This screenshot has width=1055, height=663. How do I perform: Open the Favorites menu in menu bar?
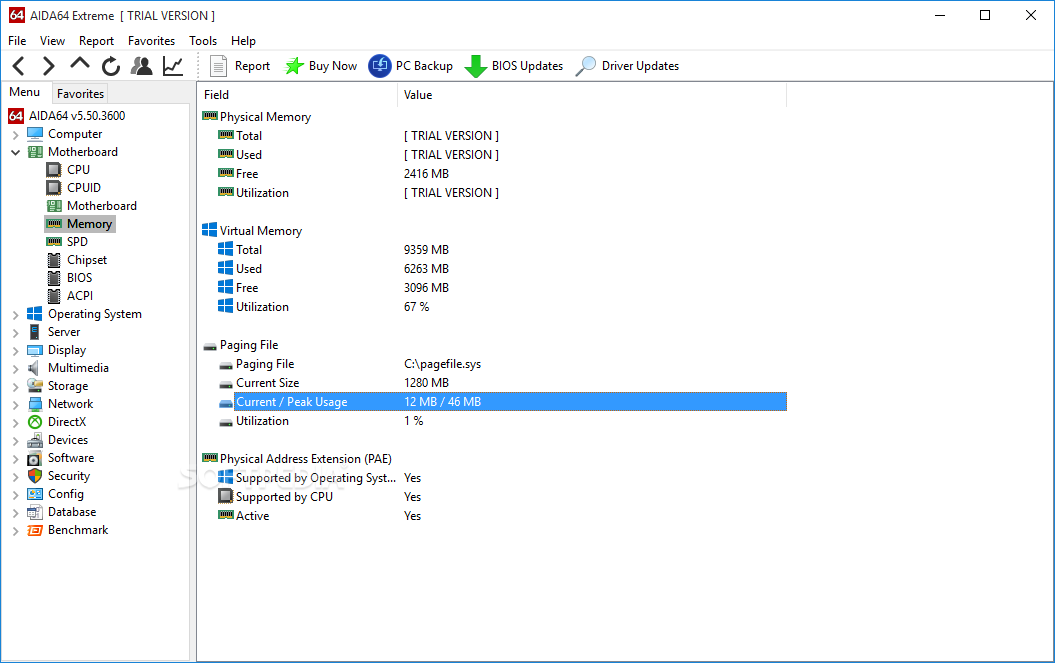[151, 41]
